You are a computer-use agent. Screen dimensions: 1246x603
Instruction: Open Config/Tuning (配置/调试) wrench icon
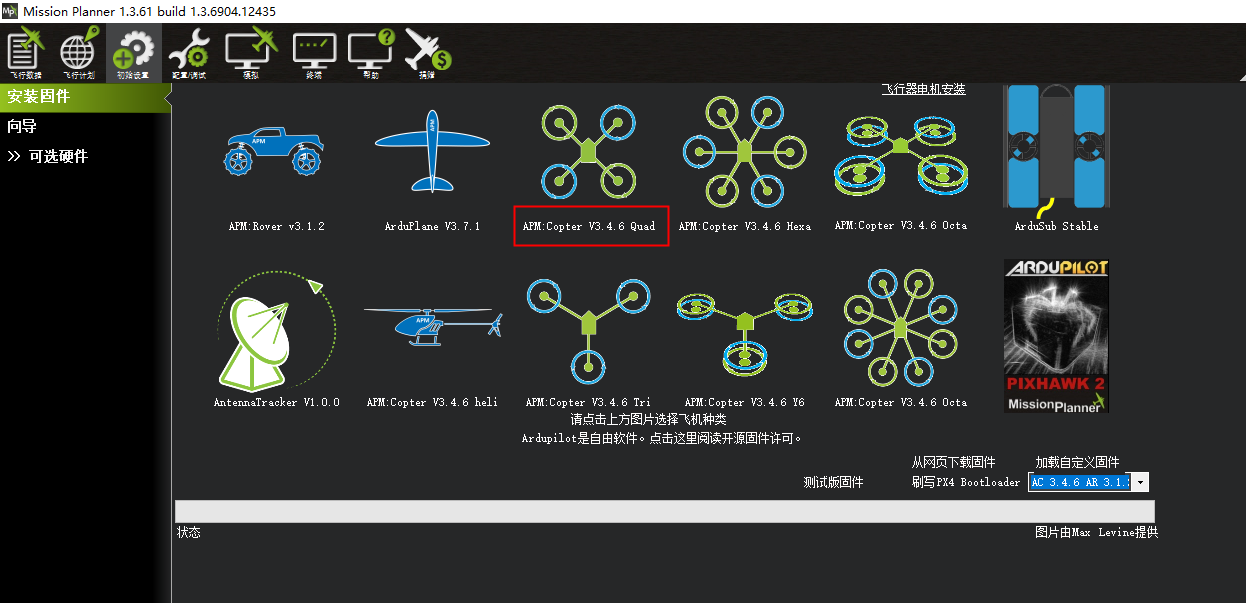[x=188, y=54]
